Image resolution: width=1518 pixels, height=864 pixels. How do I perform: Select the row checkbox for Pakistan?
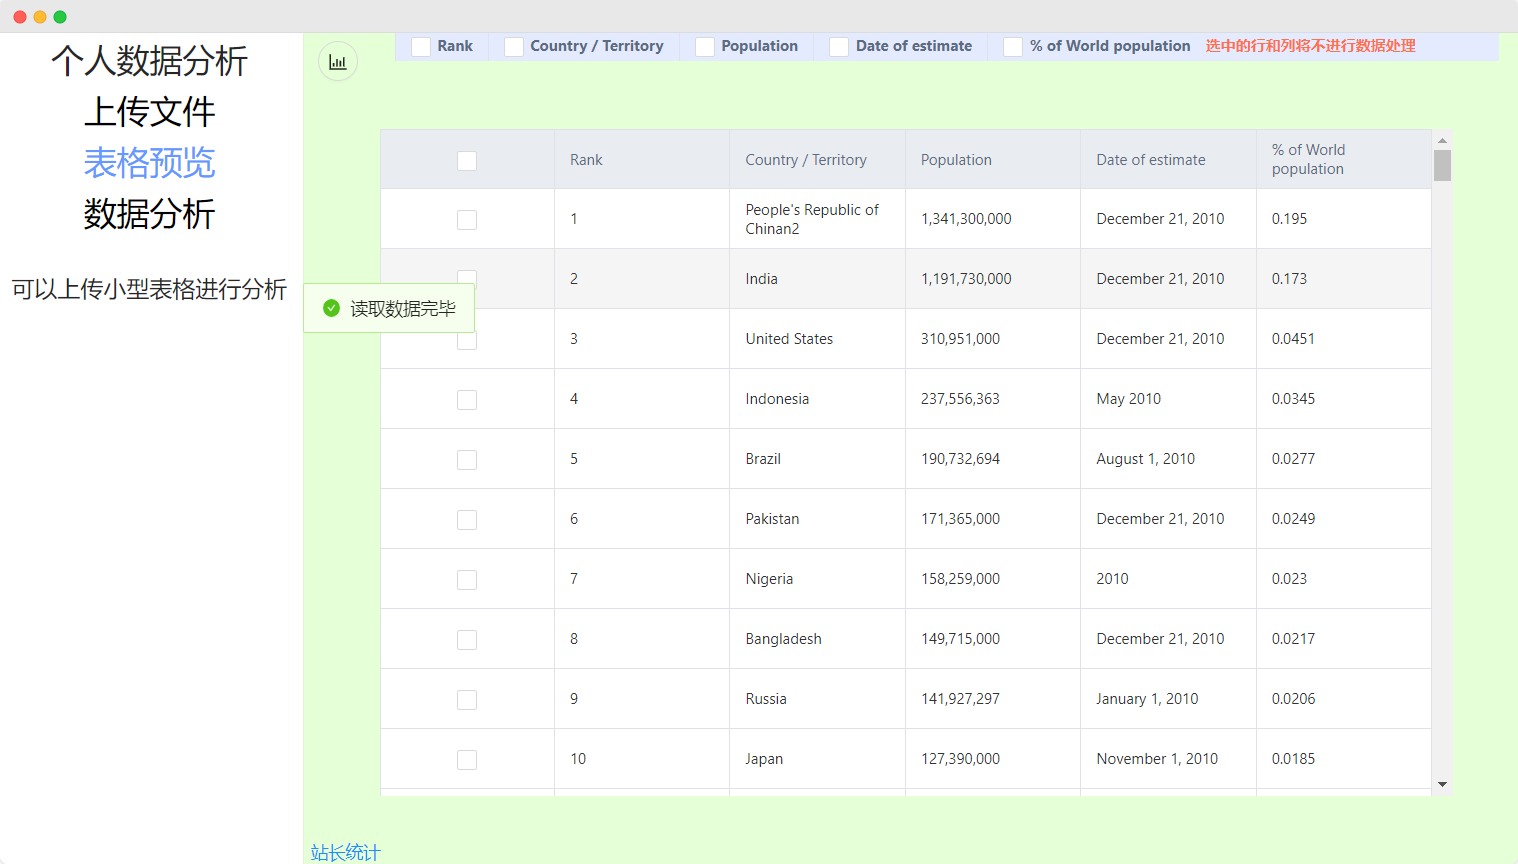[467, 520]
